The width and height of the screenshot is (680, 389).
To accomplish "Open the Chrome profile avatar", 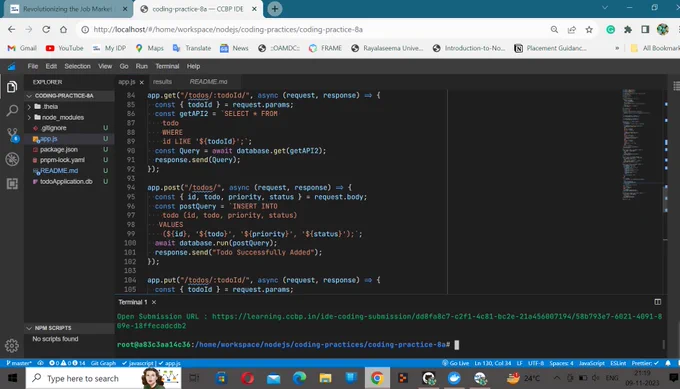I will [x=662, y=29].
